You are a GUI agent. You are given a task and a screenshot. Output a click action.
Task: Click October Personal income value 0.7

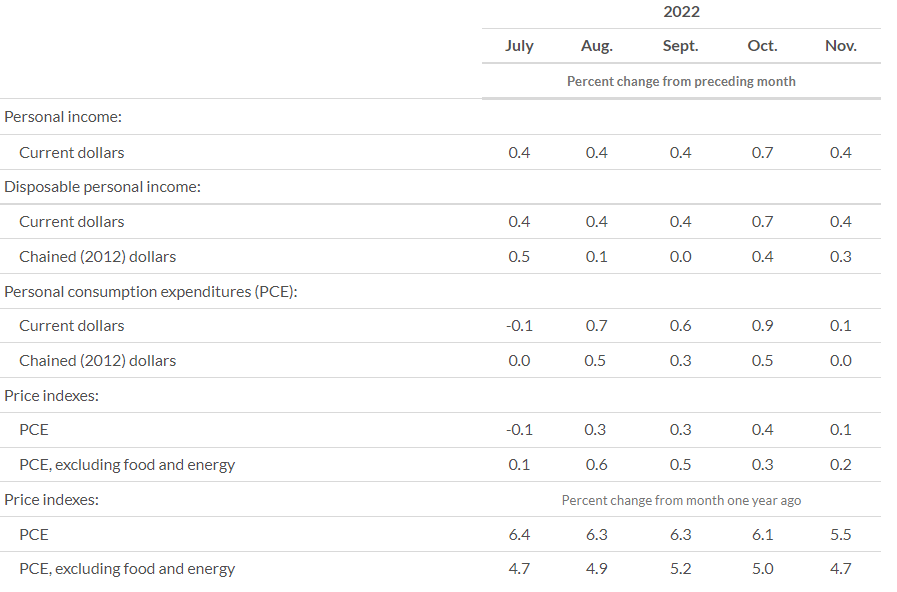click(763, 153)
